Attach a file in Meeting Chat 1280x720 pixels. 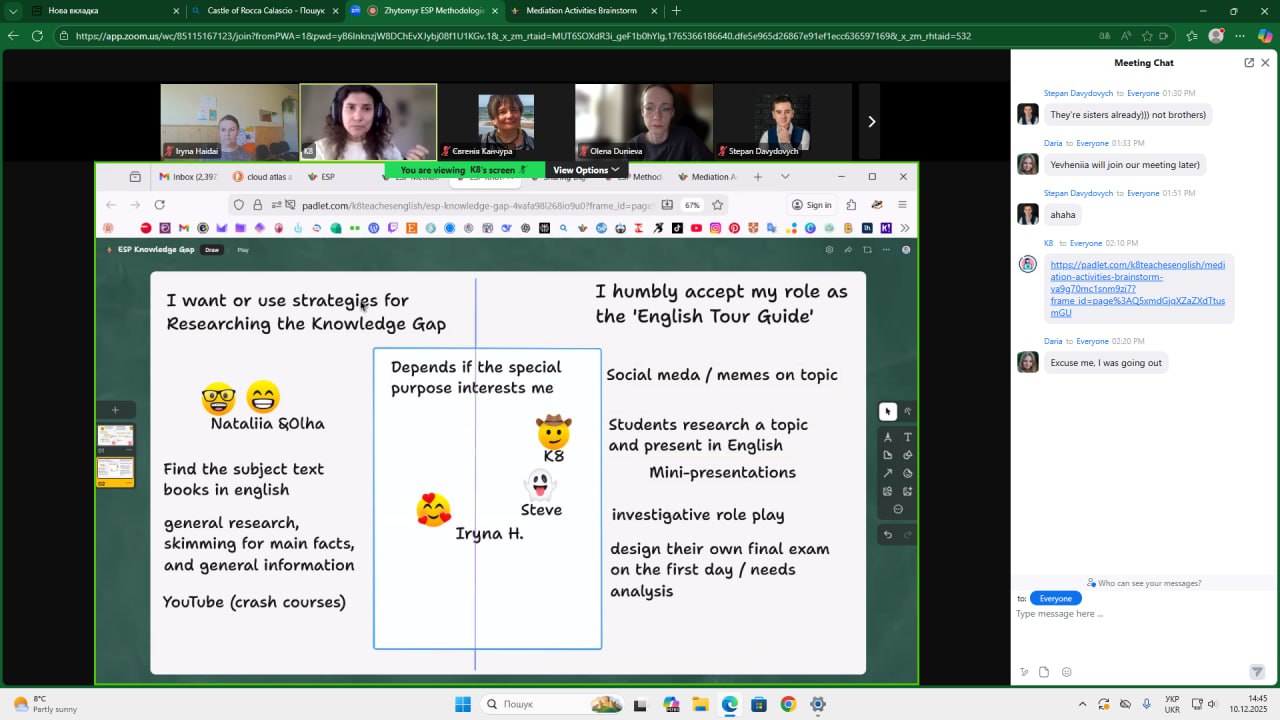tap(1044, 672)
